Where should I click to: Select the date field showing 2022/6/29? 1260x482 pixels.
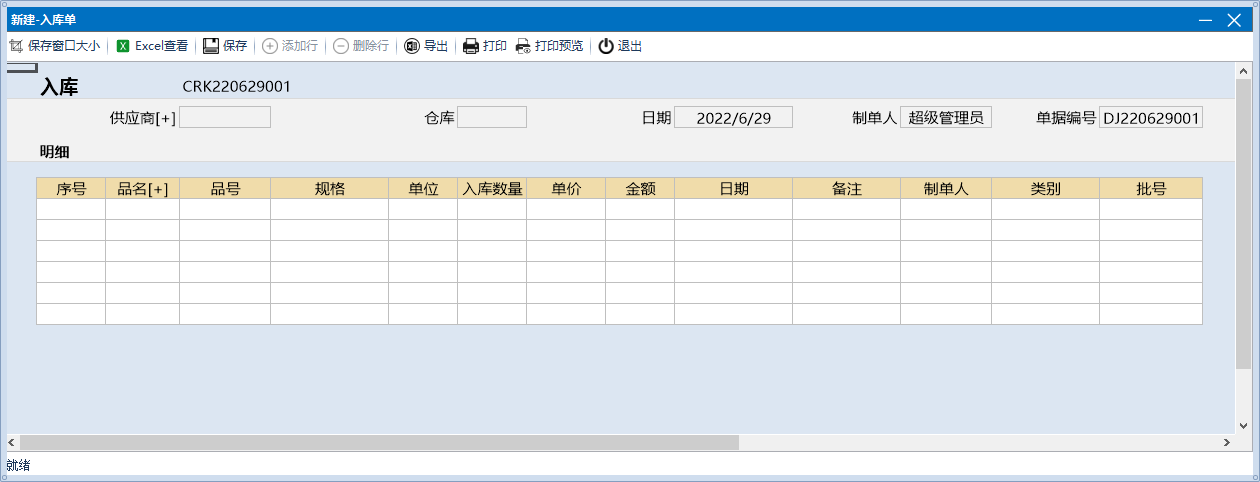pyautogui.click(x=733, y=118)
